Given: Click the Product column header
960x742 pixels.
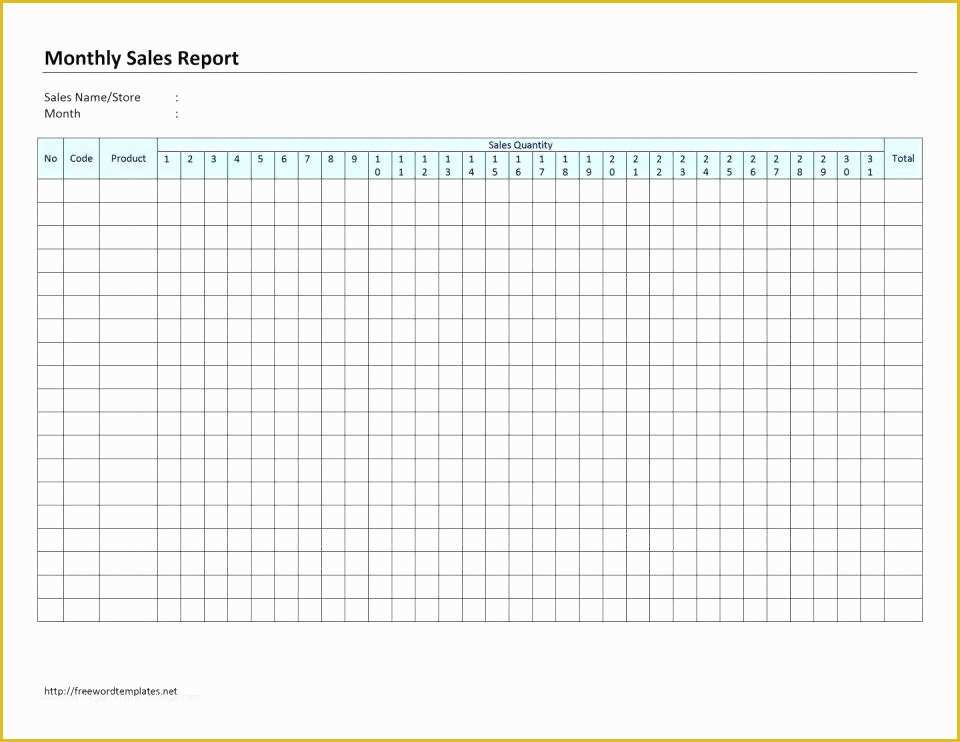Looking at the screenshot, I should tap(129, 159).
